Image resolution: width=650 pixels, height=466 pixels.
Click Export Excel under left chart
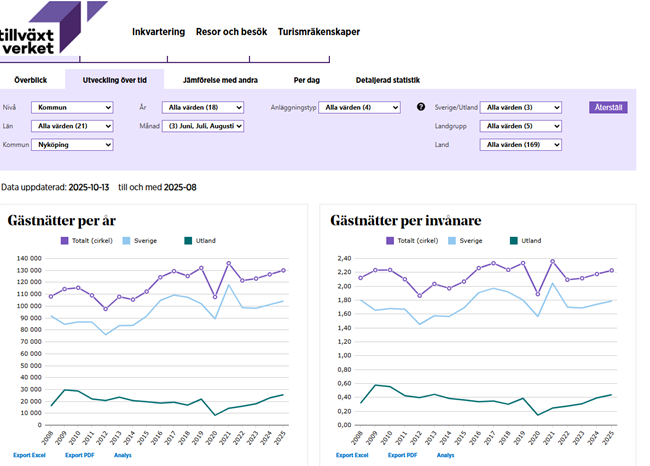coord(31,455)
